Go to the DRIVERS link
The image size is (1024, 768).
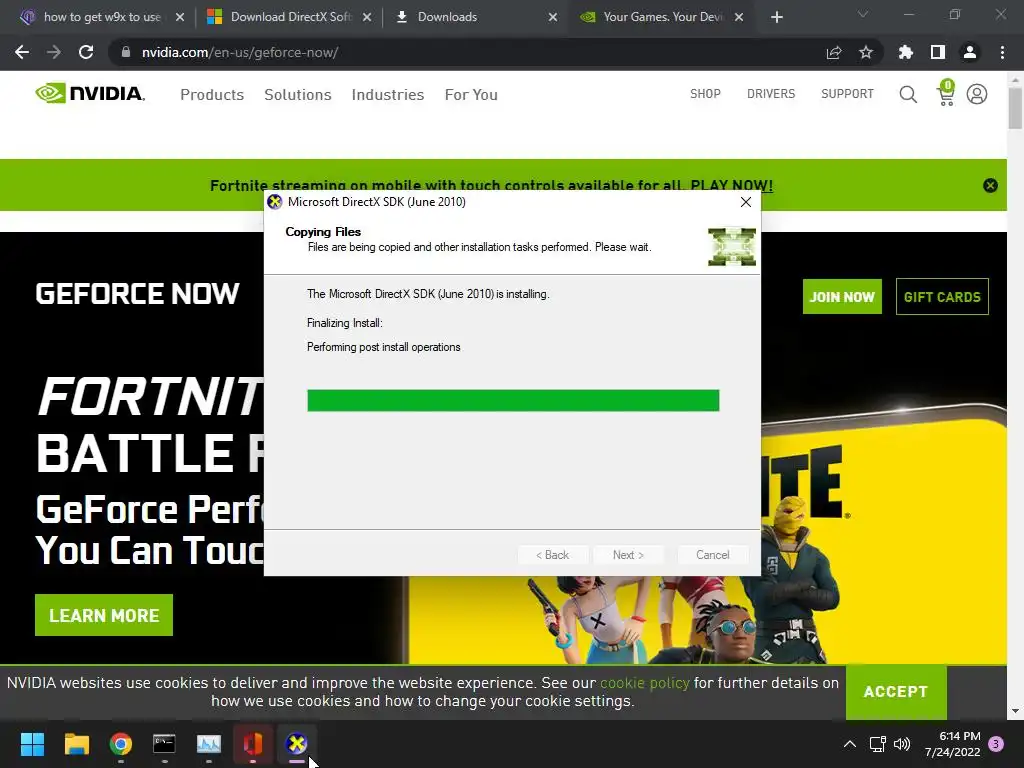click(771, 94)
